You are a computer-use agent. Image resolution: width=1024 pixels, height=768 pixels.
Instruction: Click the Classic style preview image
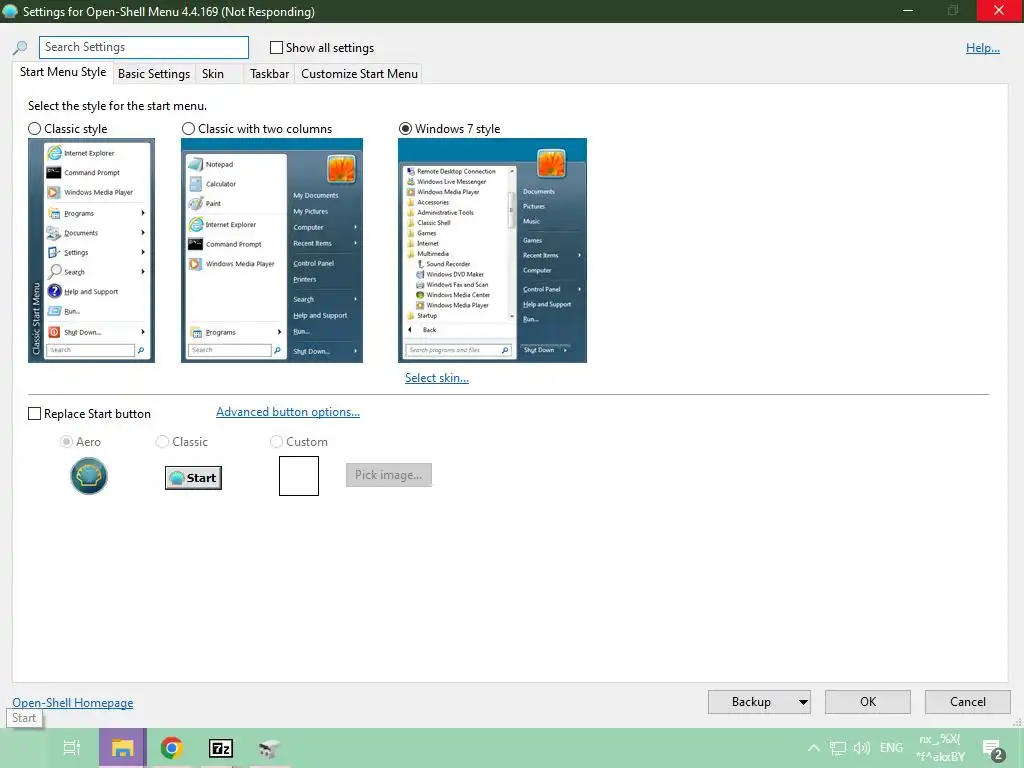[91, 250]
